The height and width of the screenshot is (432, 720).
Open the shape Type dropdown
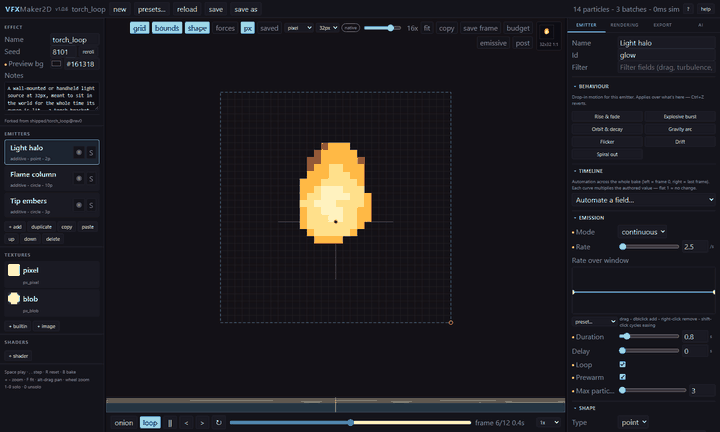tap(633, 422)
